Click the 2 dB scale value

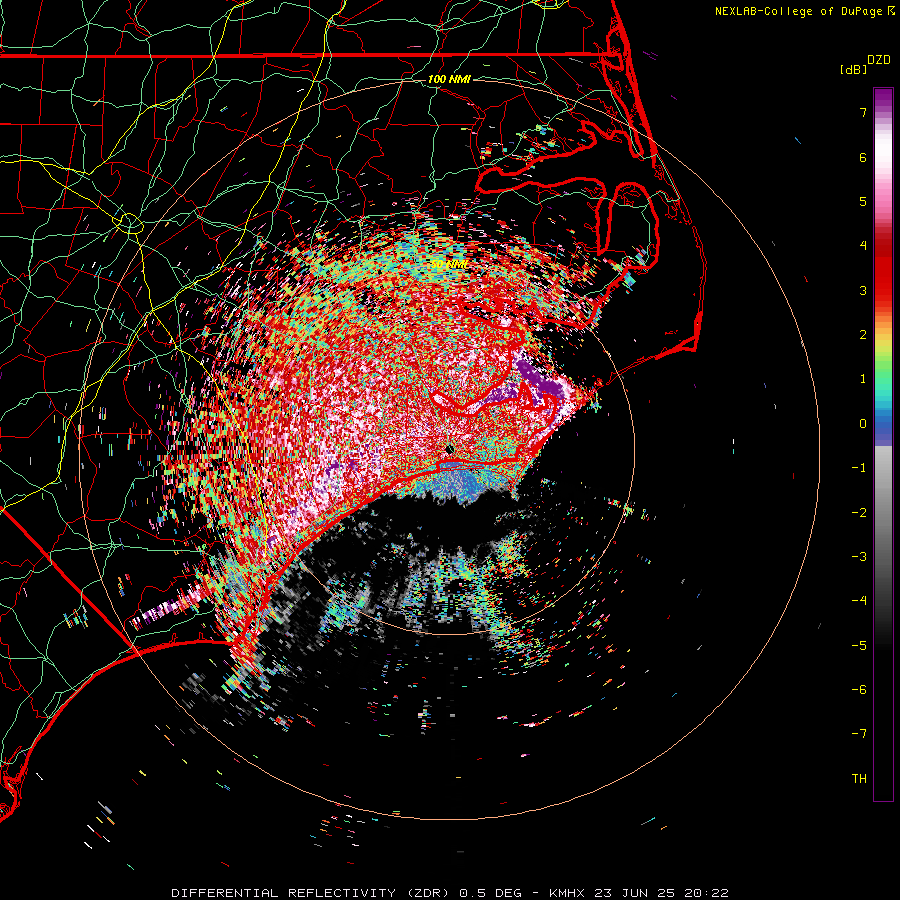[x=863, y=335]
